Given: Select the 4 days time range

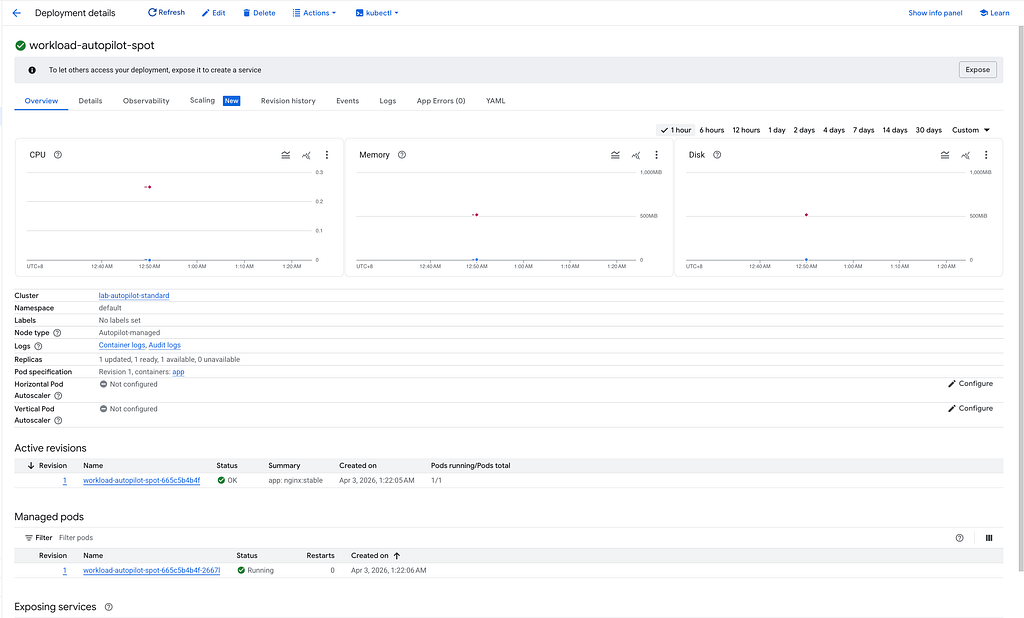Looking at the screenshot, I should point(834,130).
